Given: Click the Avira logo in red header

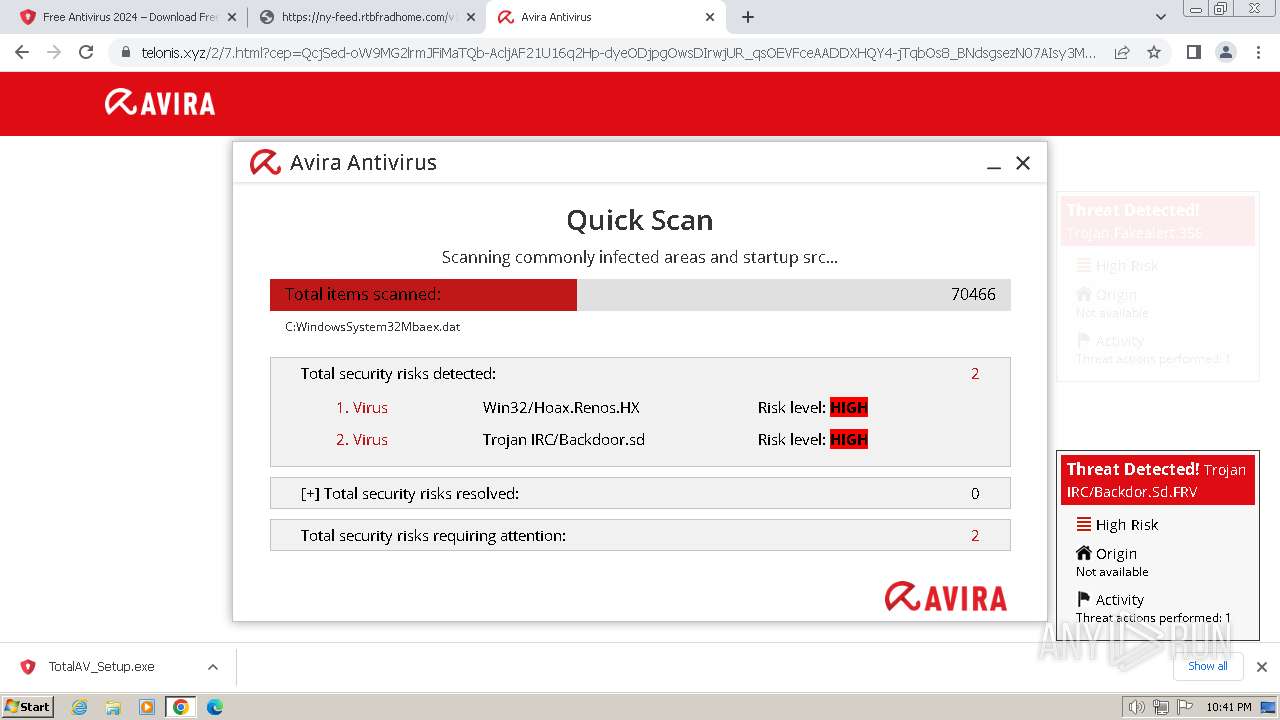Looking at the screenshot, I should click(x=160, y=103).
